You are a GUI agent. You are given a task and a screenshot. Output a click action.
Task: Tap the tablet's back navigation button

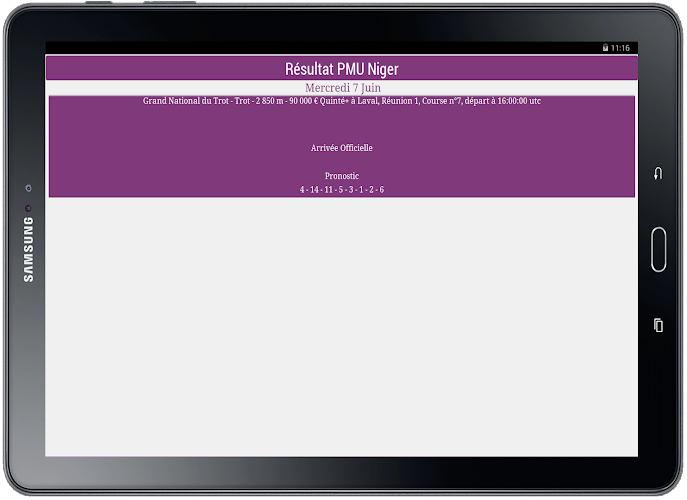pos(658,174)
